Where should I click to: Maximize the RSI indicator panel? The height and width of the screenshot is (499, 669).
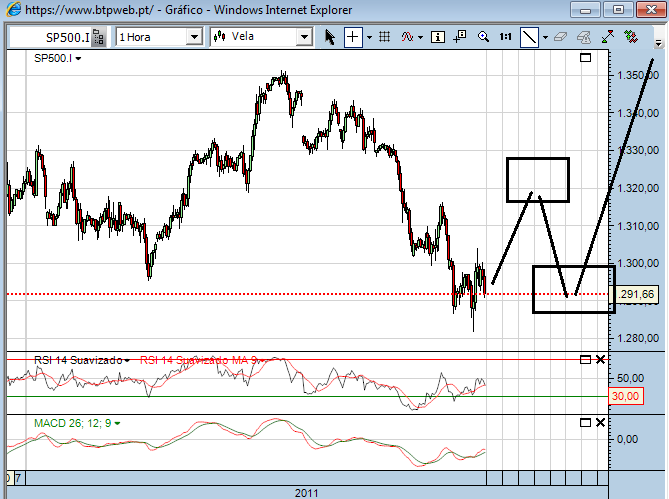click(585, 360)
